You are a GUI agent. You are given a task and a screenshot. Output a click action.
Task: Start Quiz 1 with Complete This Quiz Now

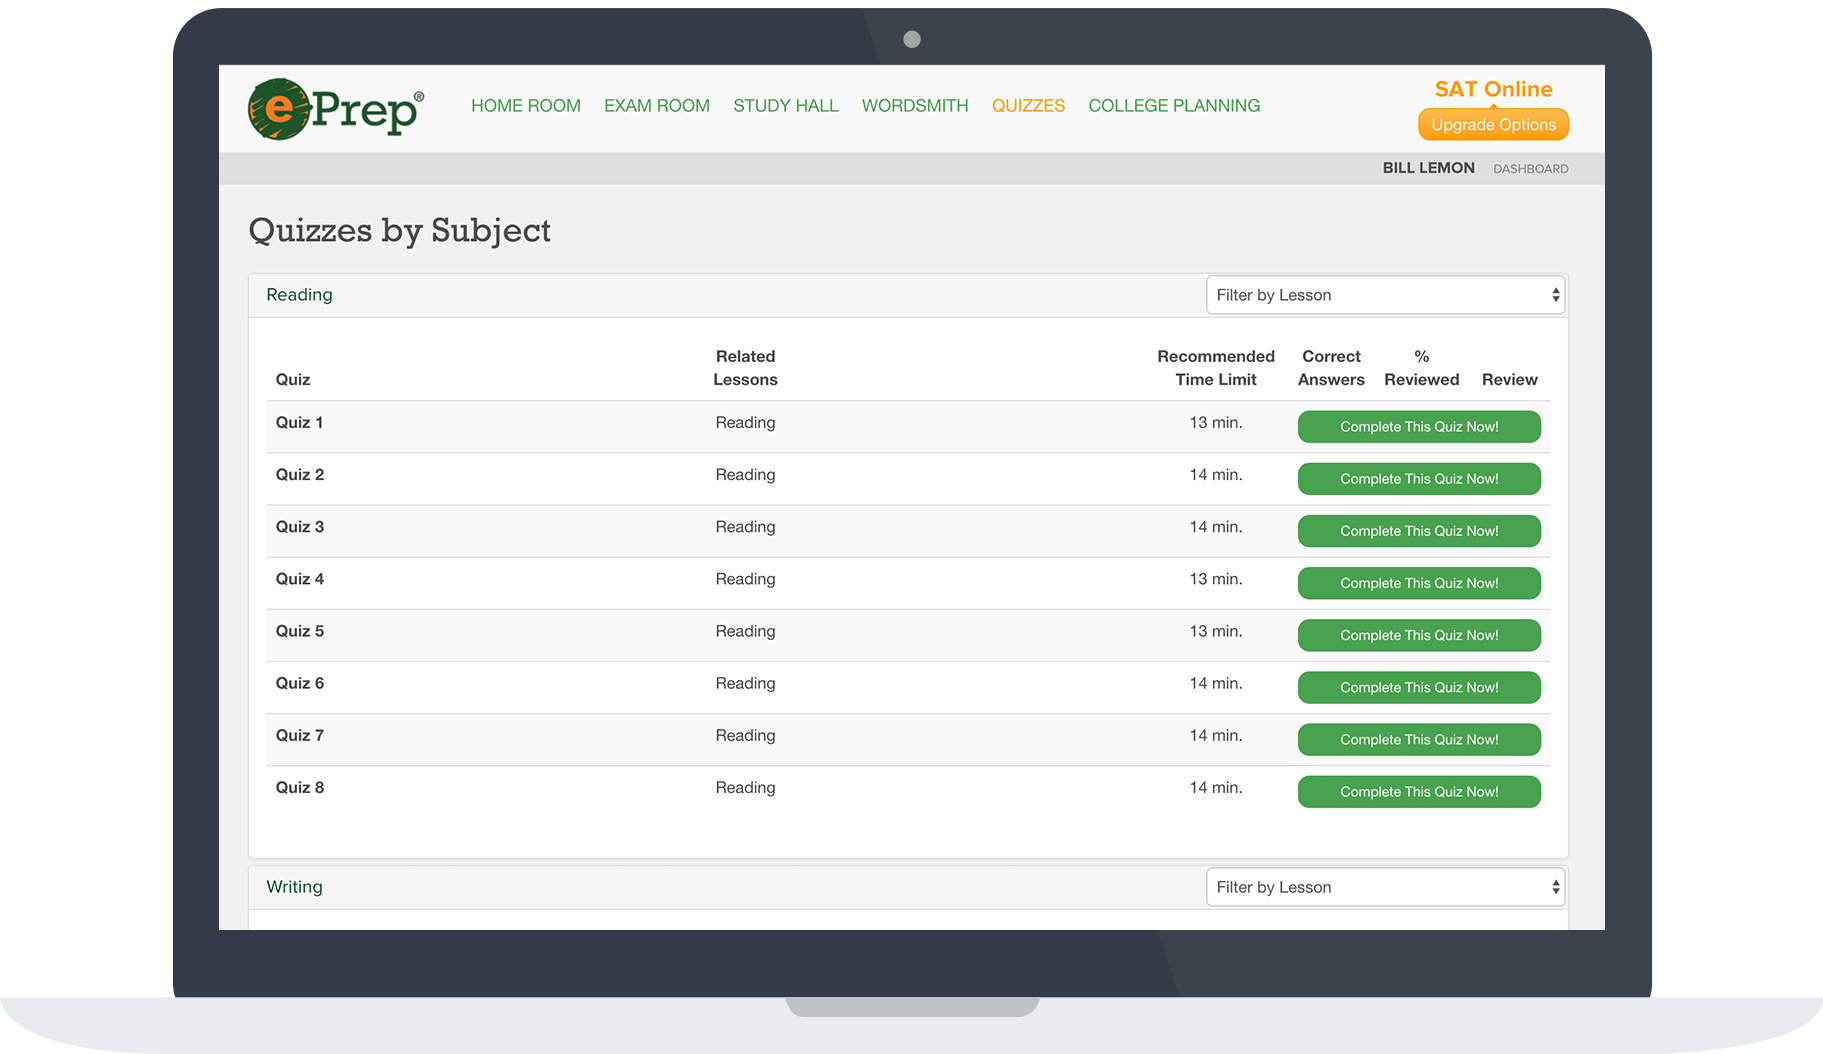1418,427
